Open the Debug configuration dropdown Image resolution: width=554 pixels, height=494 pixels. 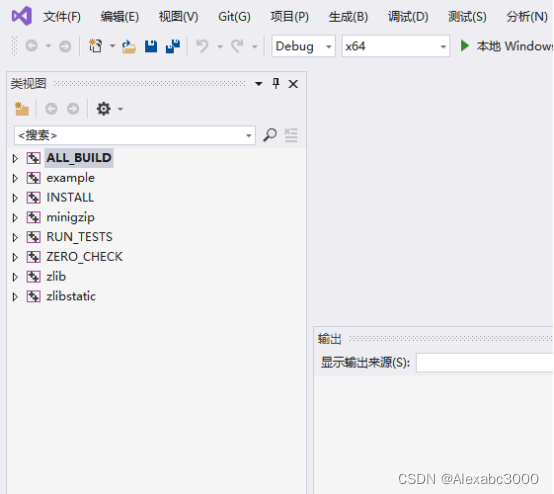303,46
